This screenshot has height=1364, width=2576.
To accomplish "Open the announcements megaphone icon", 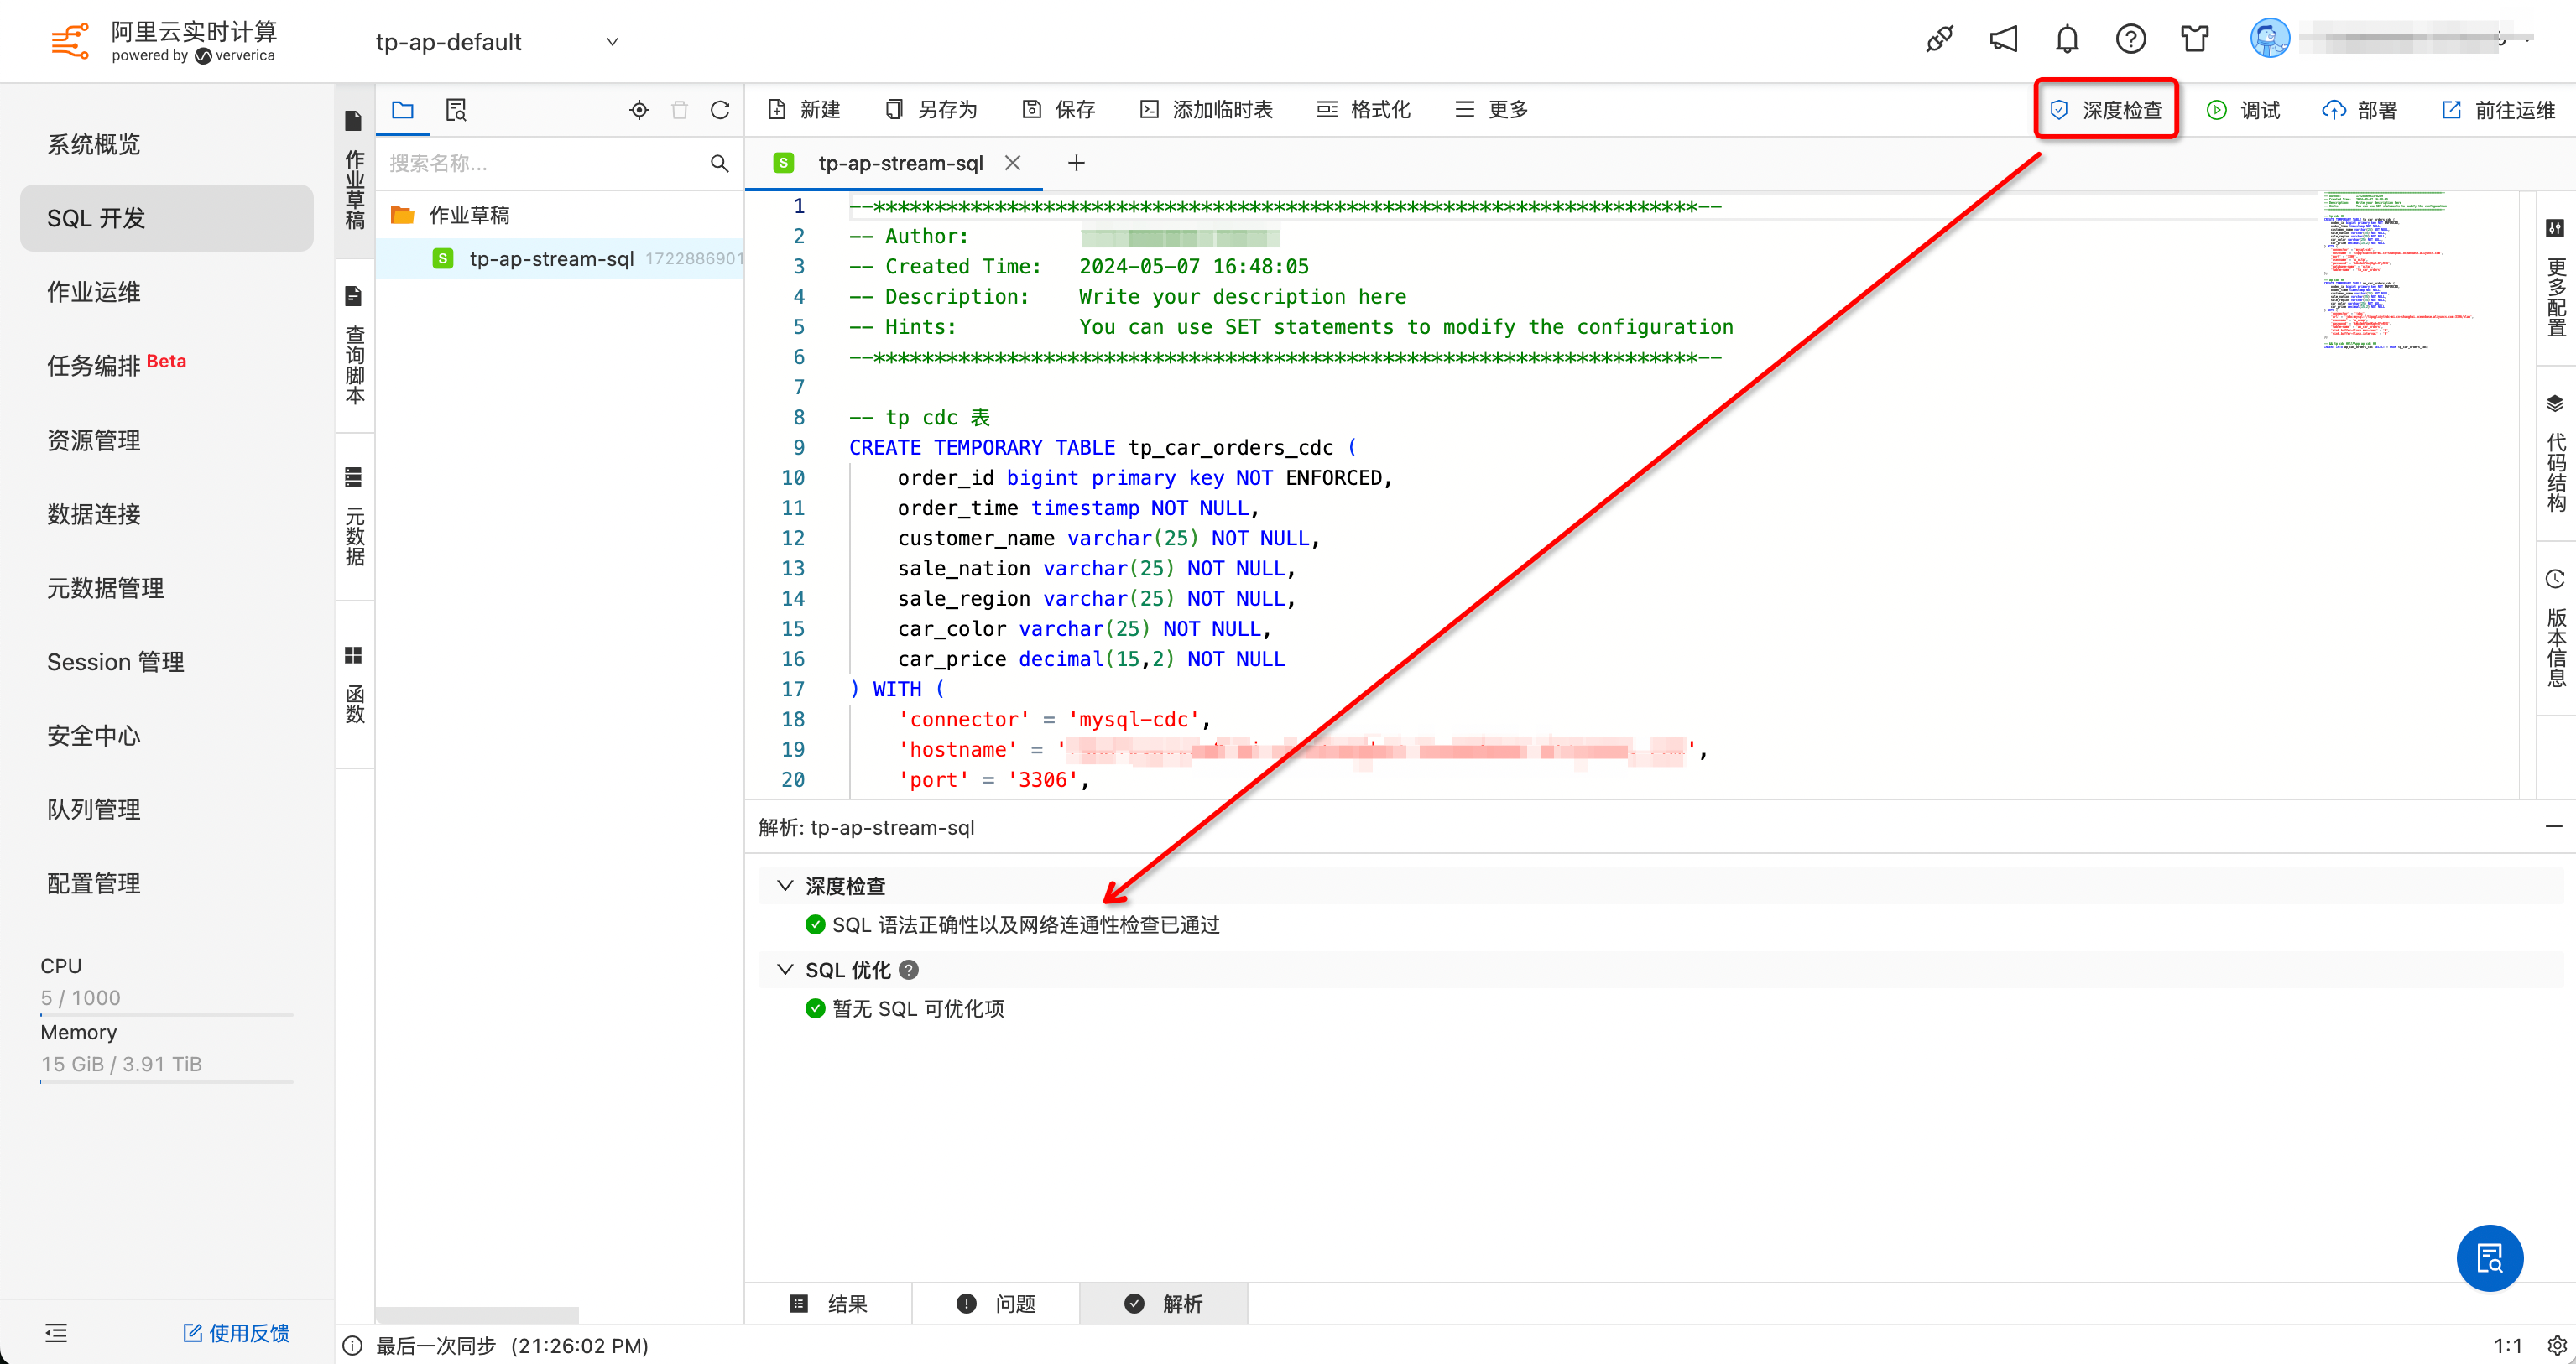I will tap(2003, 39).
